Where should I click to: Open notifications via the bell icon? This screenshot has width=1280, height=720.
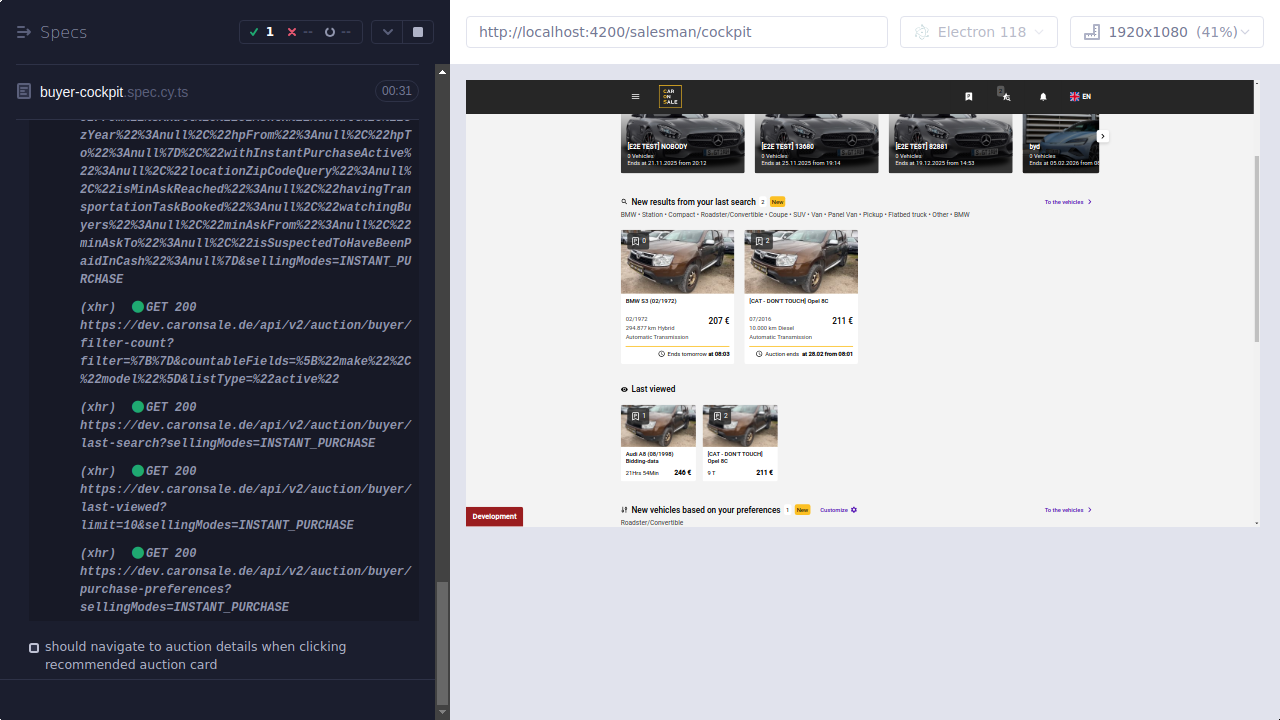click(x=1042, y=97)
